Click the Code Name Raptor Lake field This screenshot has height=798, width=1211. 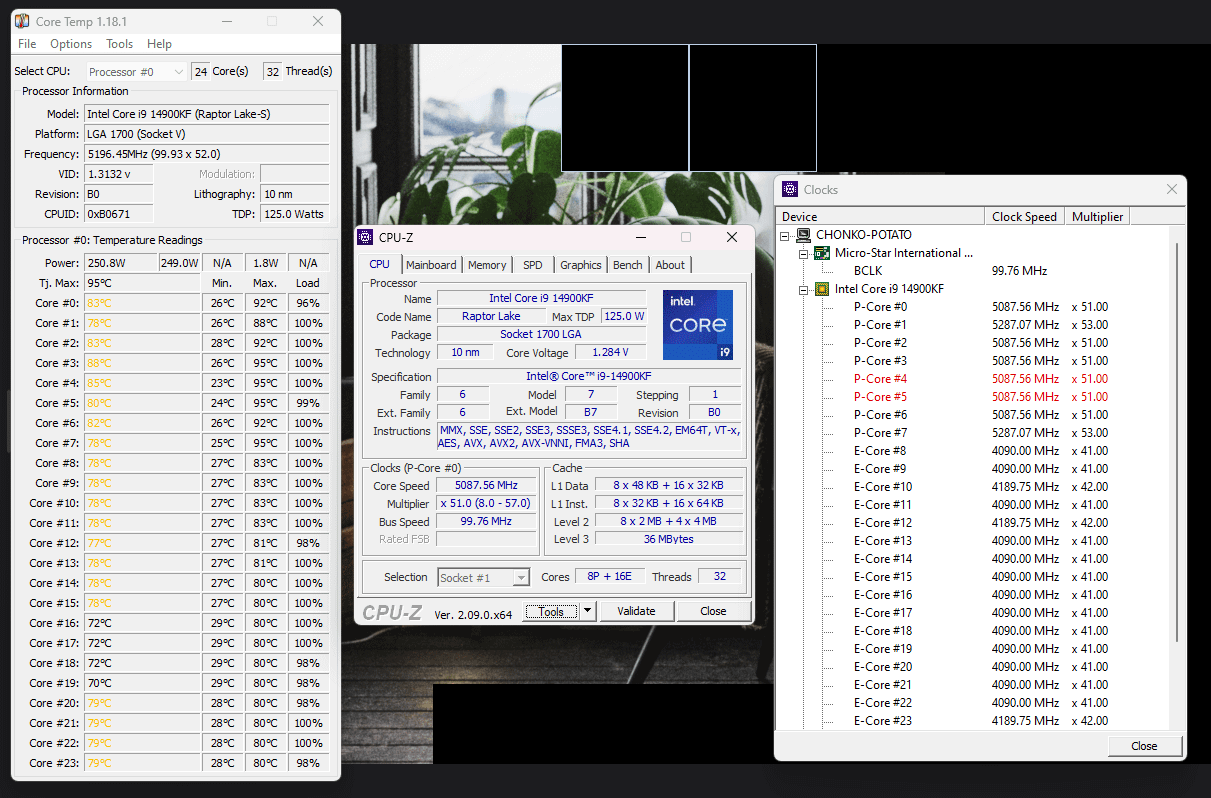491,317
